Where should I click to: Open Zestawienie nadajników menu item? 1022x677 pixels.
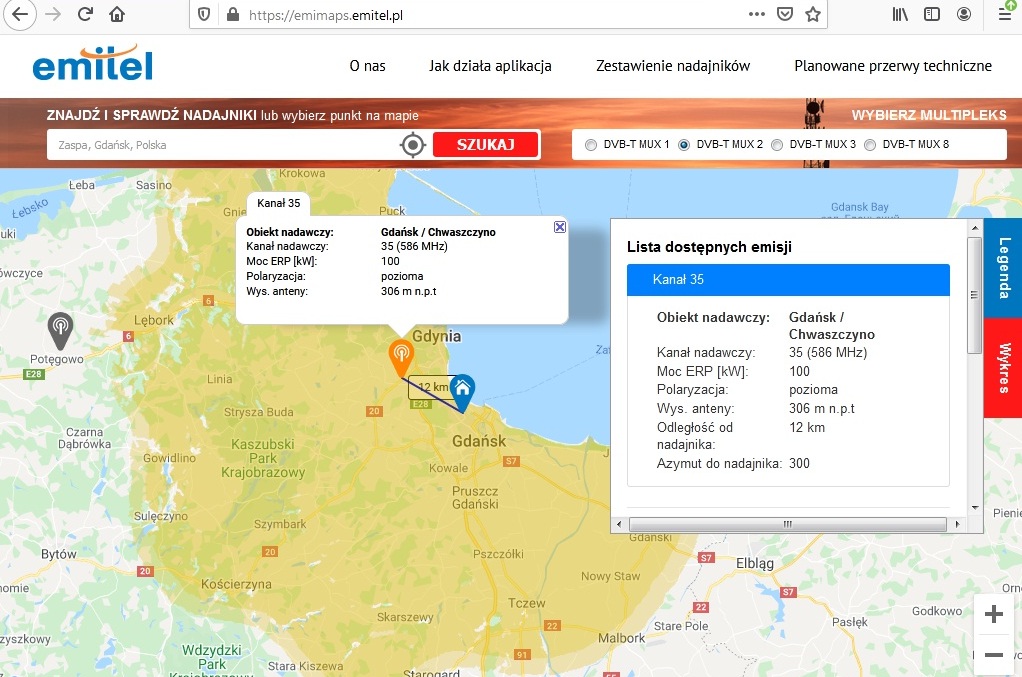click(672, 66)
